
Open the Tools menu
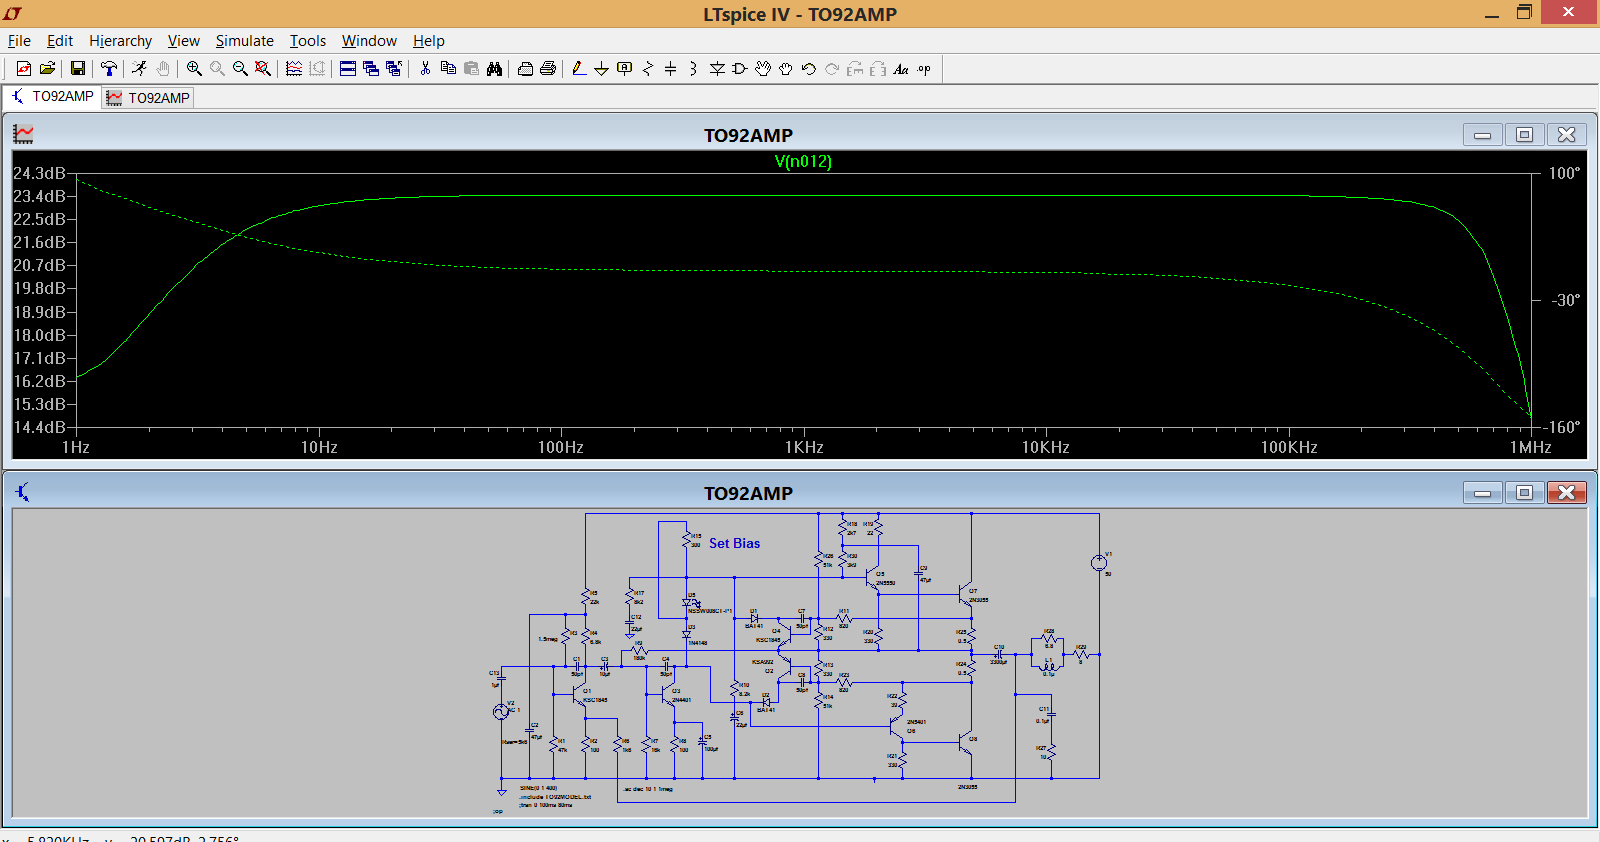308,41
